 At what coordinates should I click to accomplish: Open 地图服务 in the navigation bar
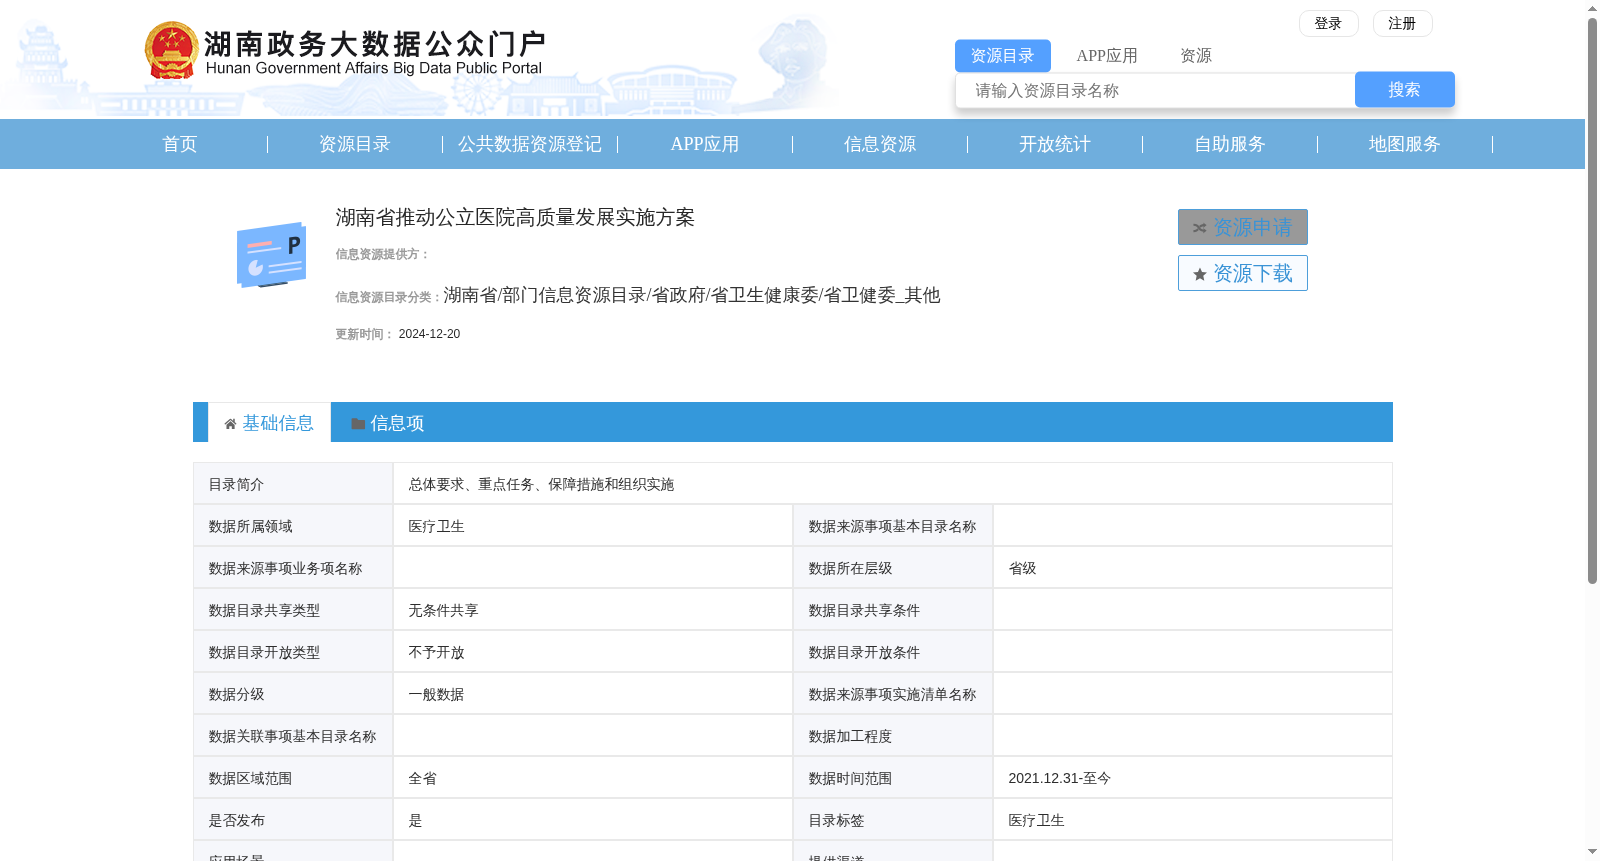(1405, 144)
